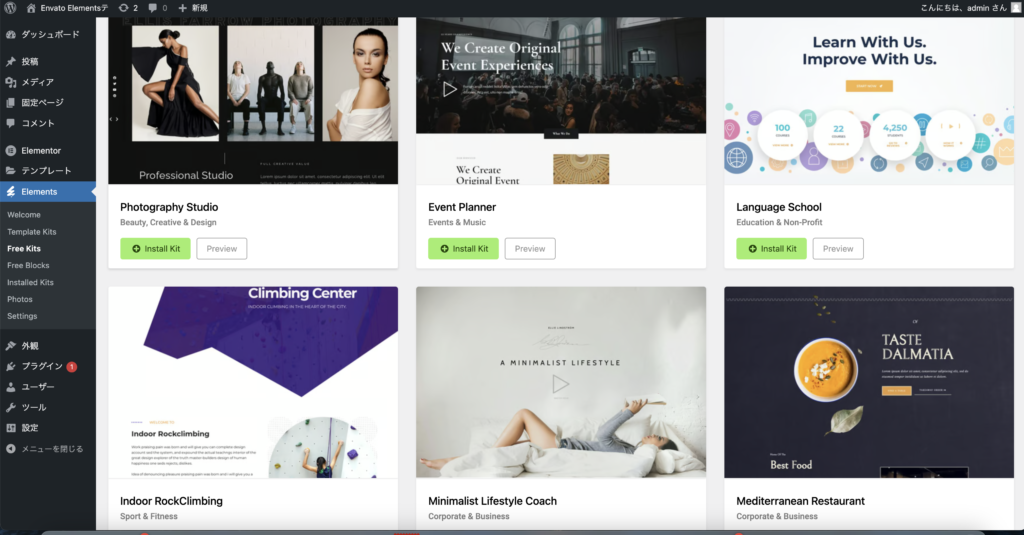Open Installed Kits submenu item
The width and height of the screenshot is (1024, 535).
pos(30,282)
